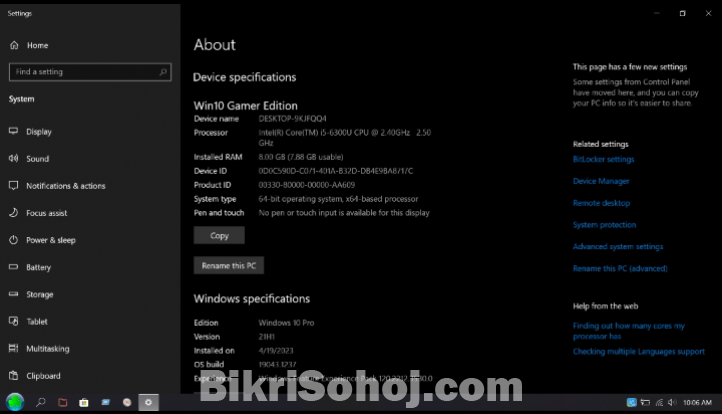Click the Settings gear icon in the taskbar
This screenshot has width=722, height=414.
coord(148,402)
